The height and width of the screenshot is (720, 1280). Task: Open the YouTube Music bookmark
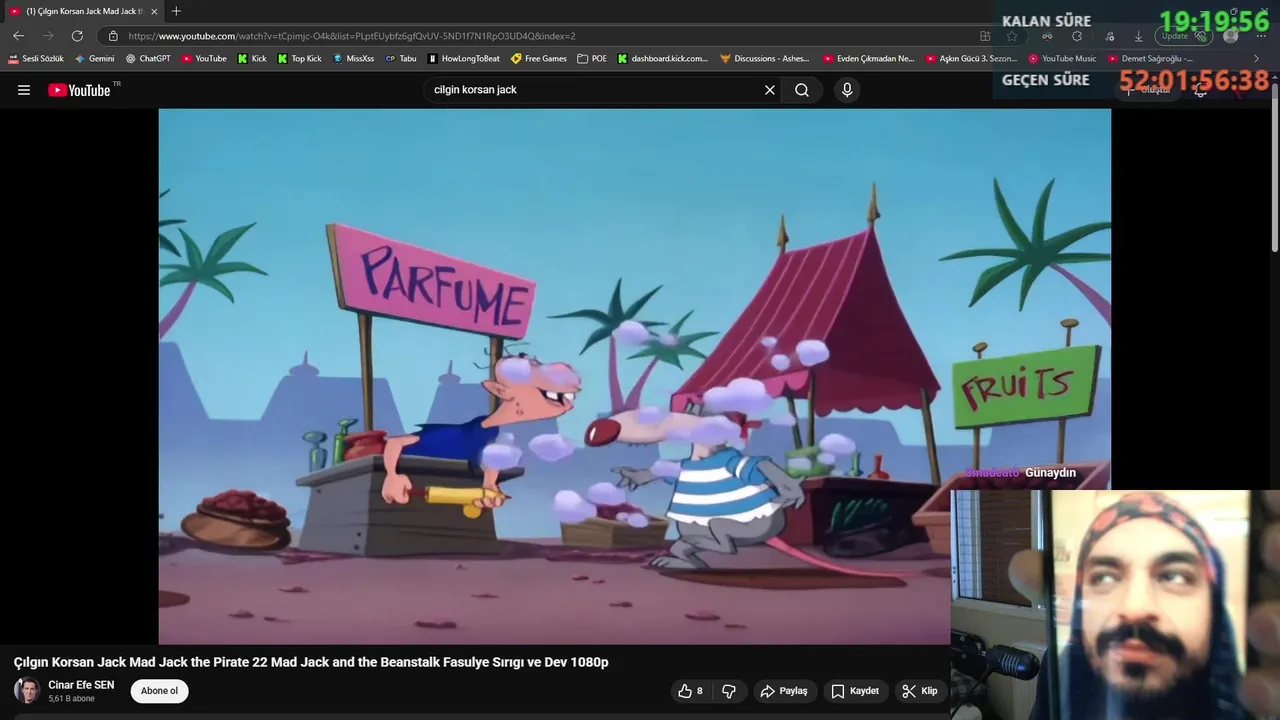1063,59
